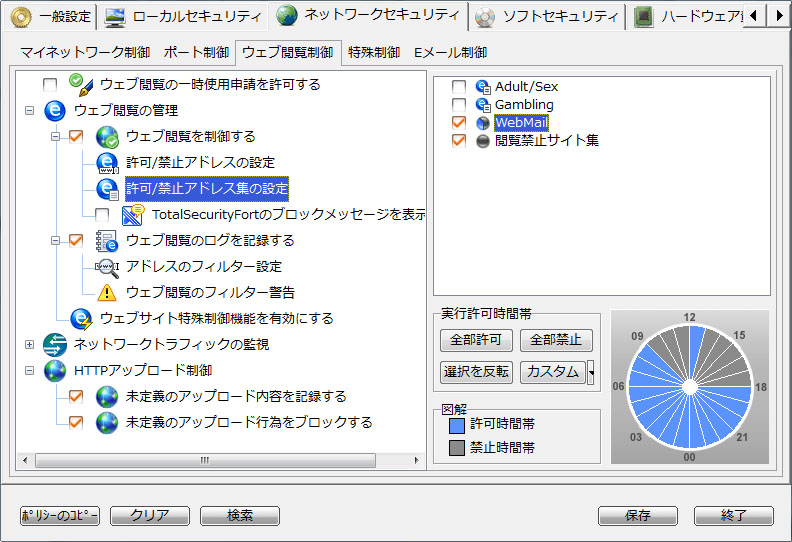Click the arrows icon for ネットワークトラフィックの監視
This screenshot has width=792, height=542.
coord(55,344)
